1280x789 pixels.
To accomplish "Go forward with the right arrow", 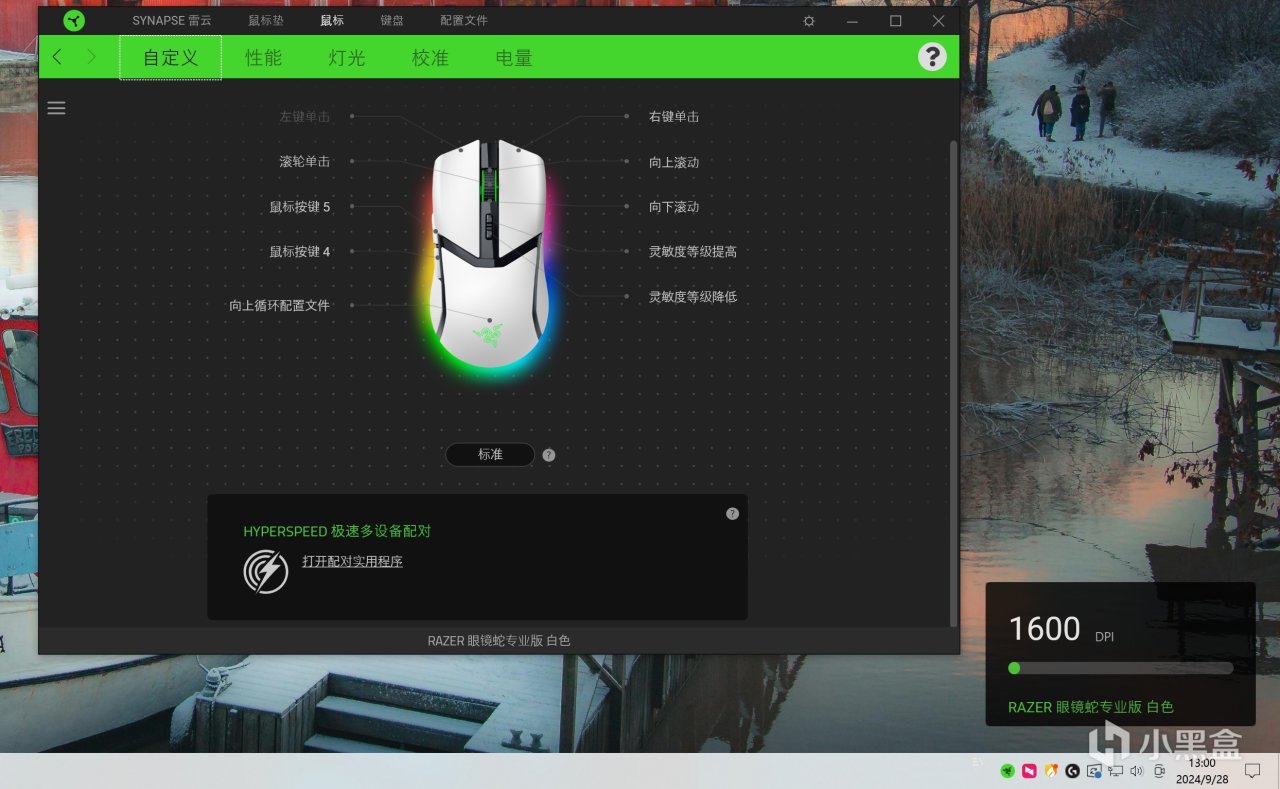I will point(91,57).
